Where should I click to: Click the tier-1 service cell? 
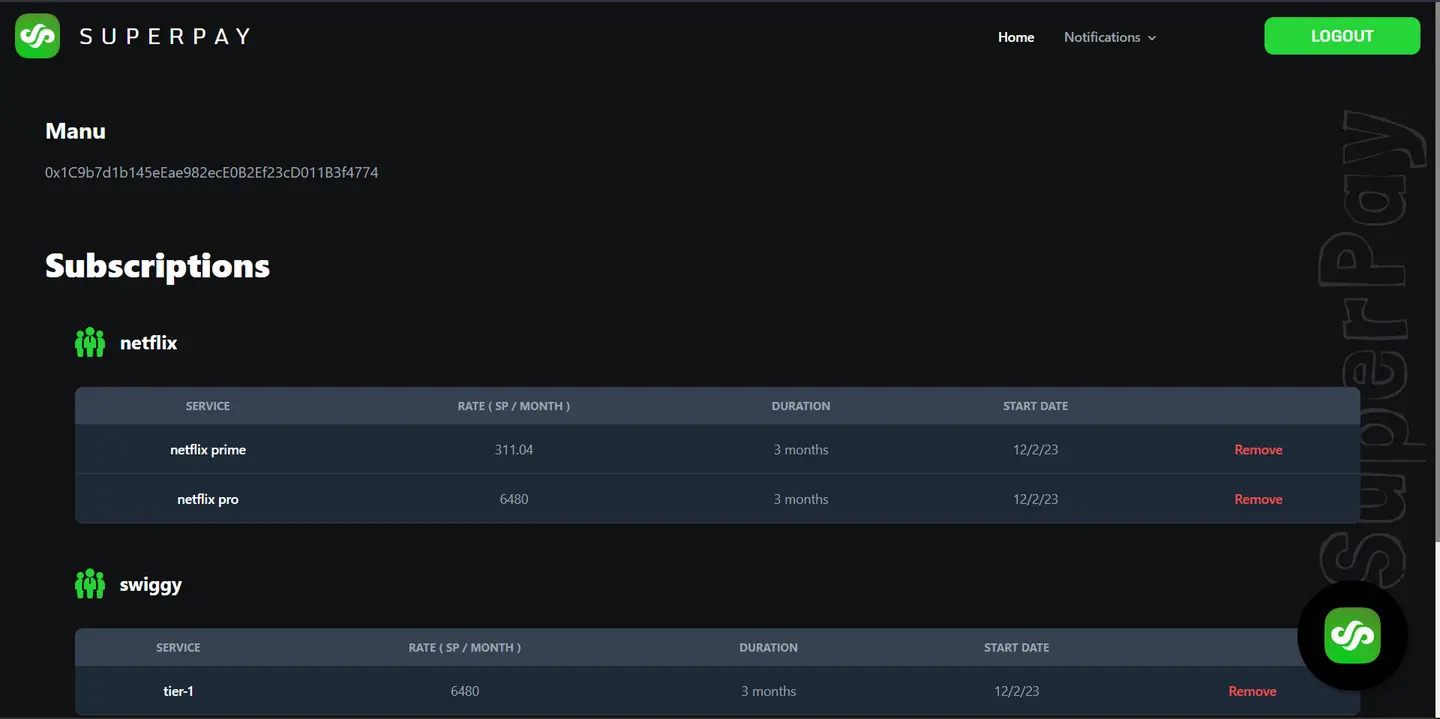coord(178,691)
